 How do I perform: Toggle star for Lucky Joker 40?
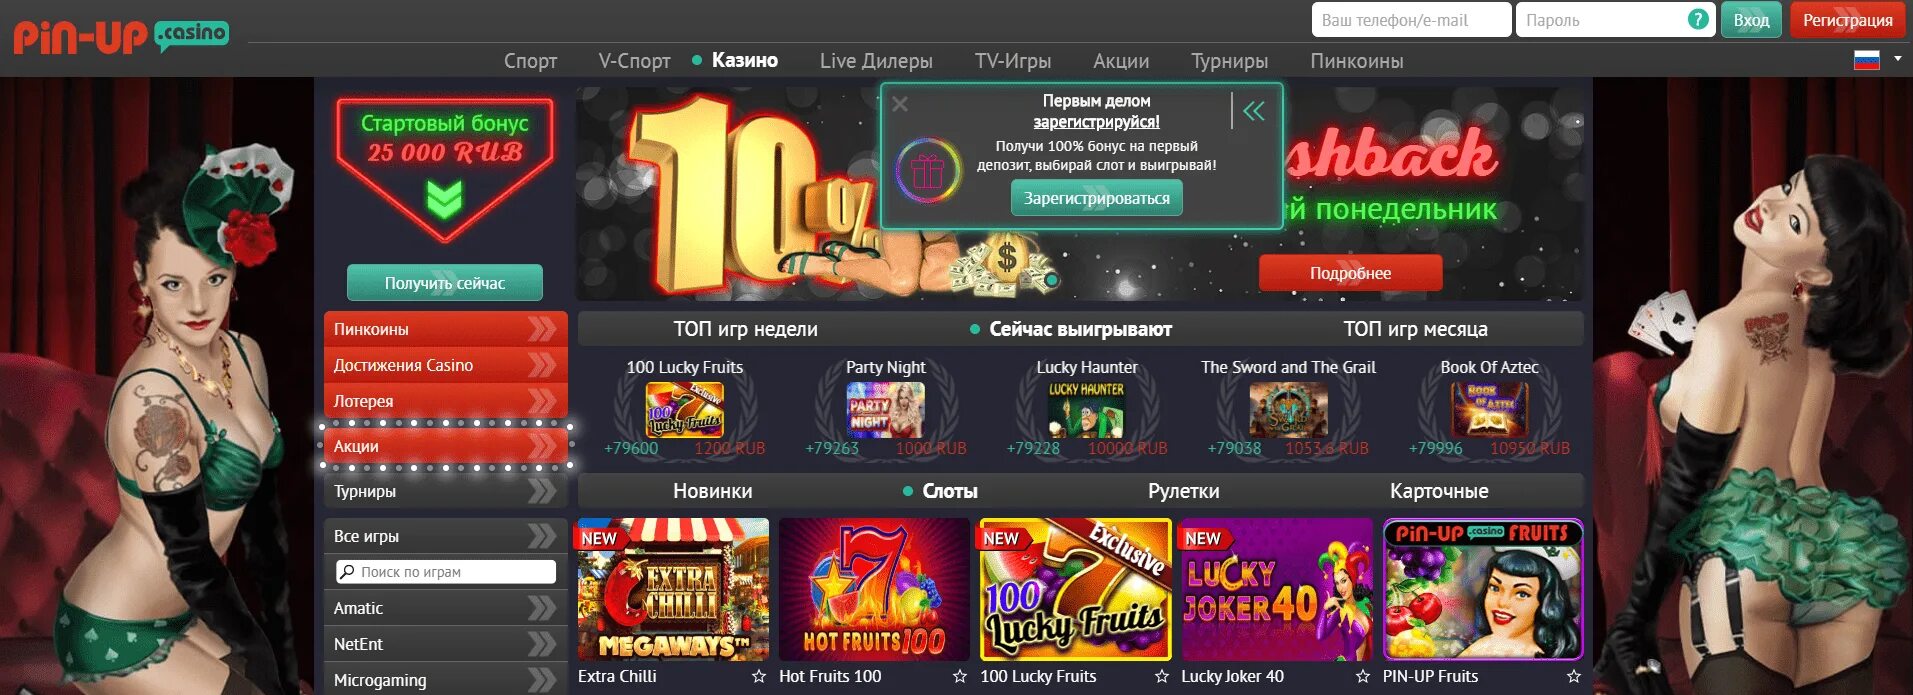pos(1362,677)
